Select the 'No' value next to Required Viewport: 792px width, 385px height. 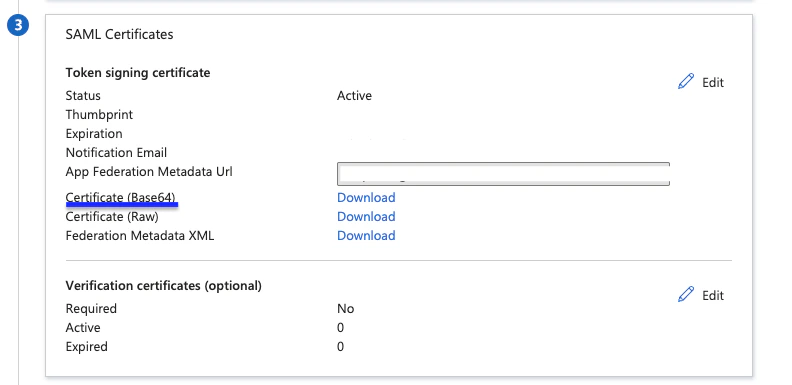coord(345,309)
